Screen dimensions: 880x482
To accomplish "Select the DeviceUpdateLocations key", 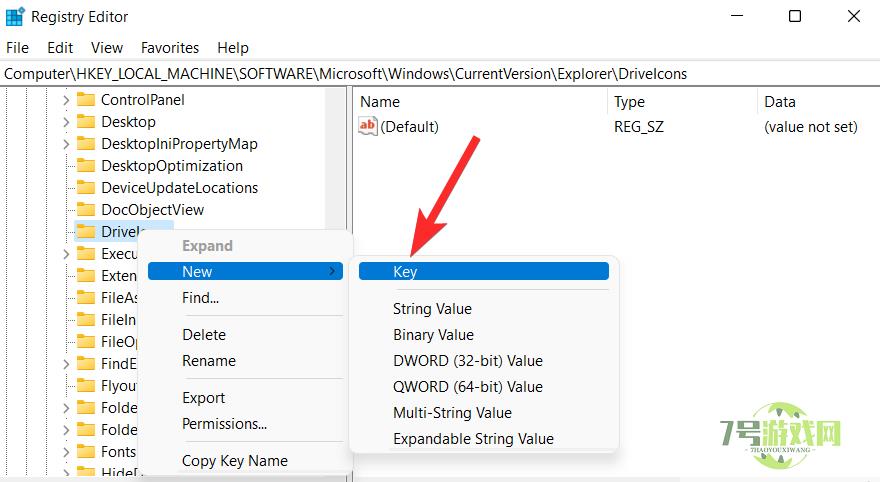I will [x=180, y=188].
